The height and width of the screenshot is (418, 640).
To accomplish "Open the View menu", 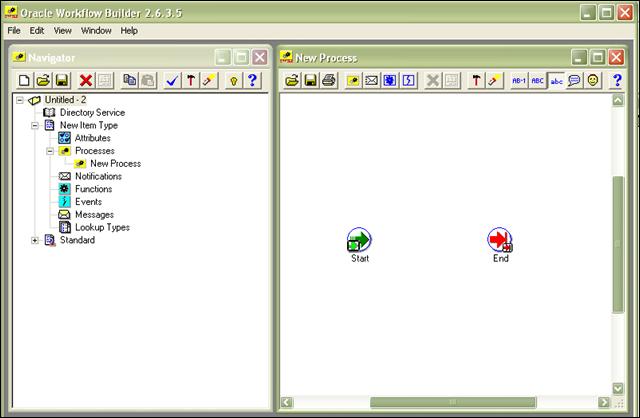I will pos(62,31).
